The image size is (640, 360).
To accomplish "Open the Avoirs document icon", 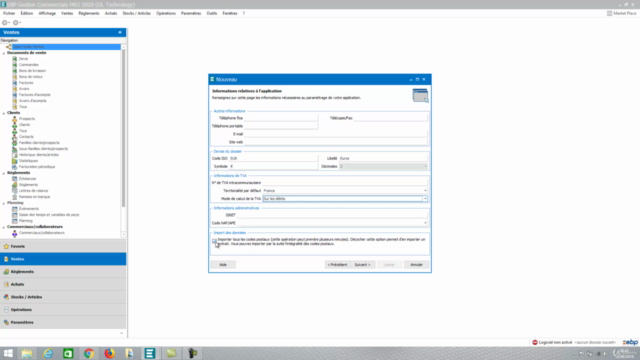I will tap(15, 89).
